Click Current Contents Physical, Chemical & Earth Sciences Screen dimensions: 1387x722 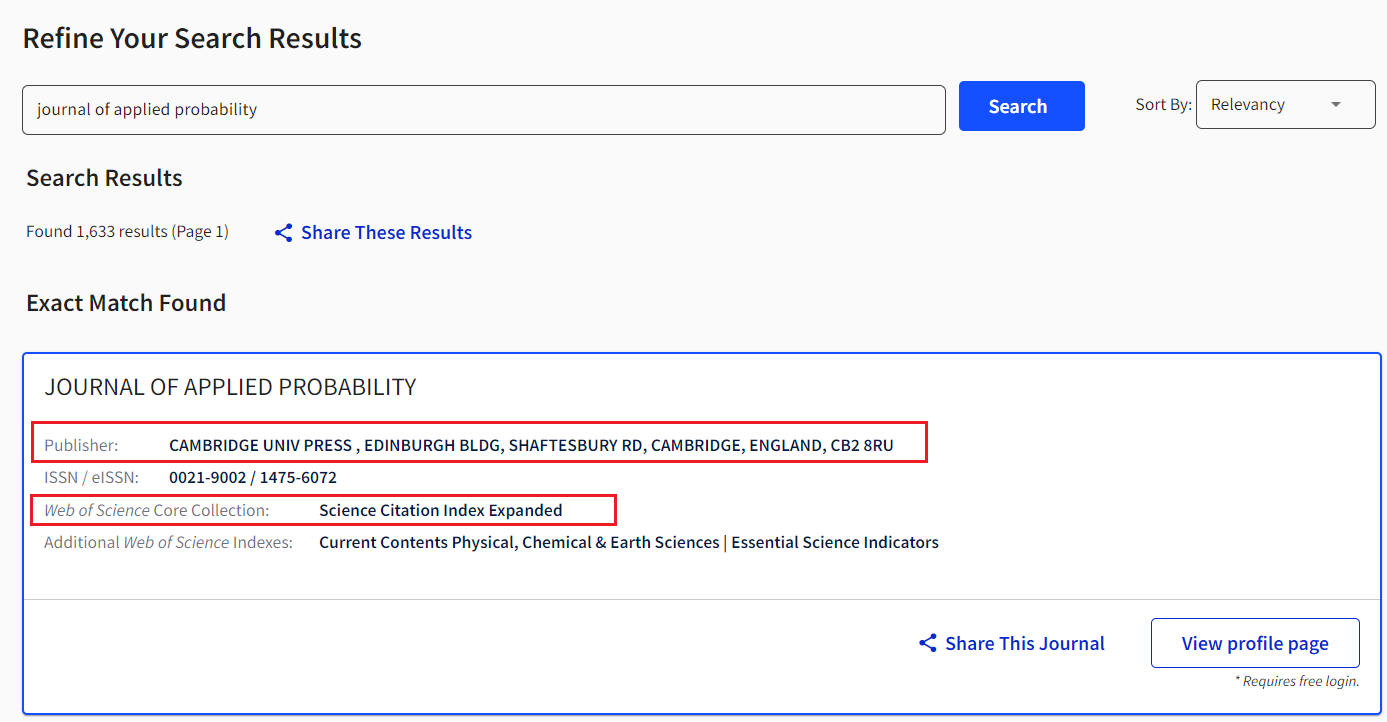[x=519, y=542]
